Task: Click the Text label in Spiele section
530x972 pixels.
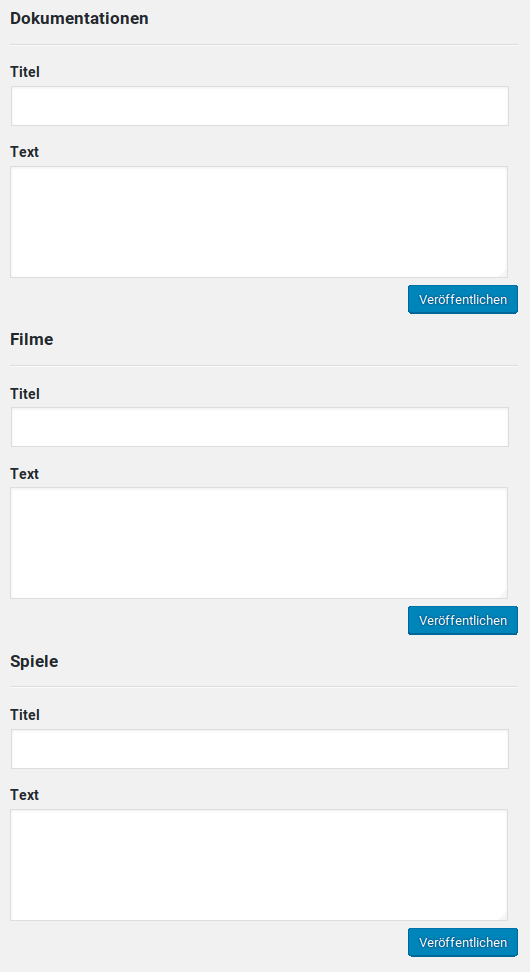Action: [24, 795]
